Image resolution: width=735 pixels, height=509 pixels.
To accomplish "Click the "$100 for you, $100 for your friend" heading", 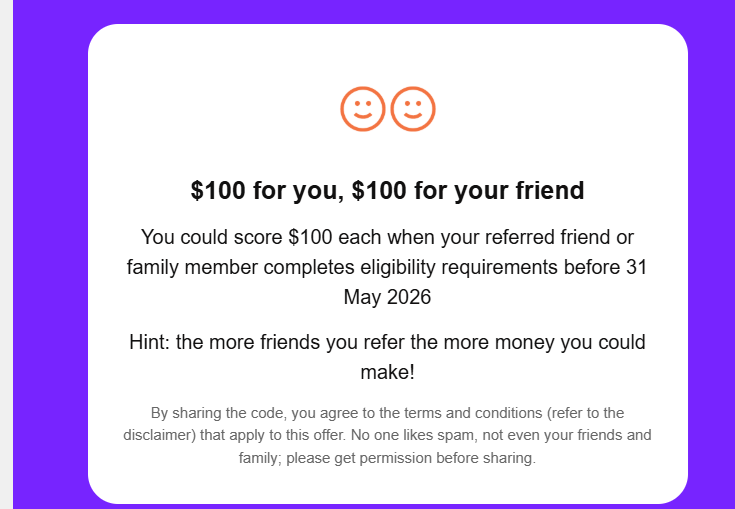I will (387, 190).
